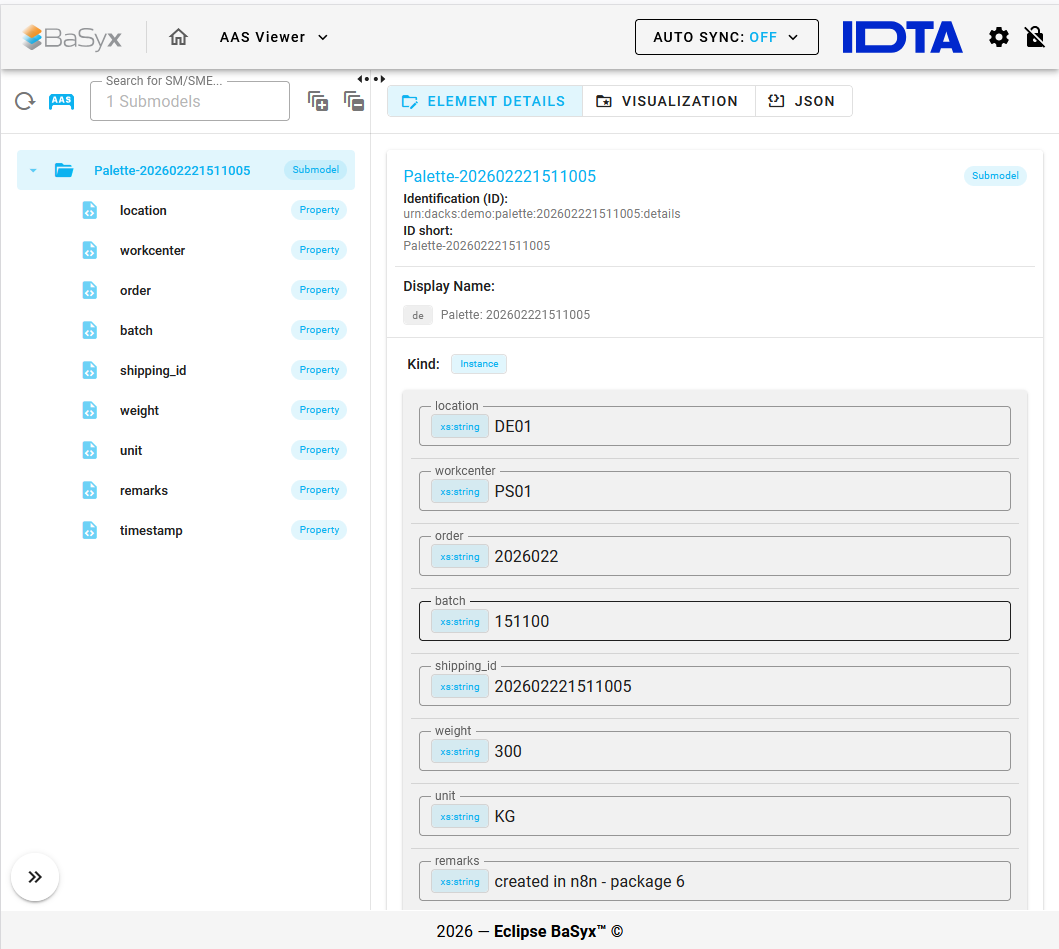Open the Auto Sync dropdown
Viewport: 1059px width, 949px height.
click(x=726, y=37)
